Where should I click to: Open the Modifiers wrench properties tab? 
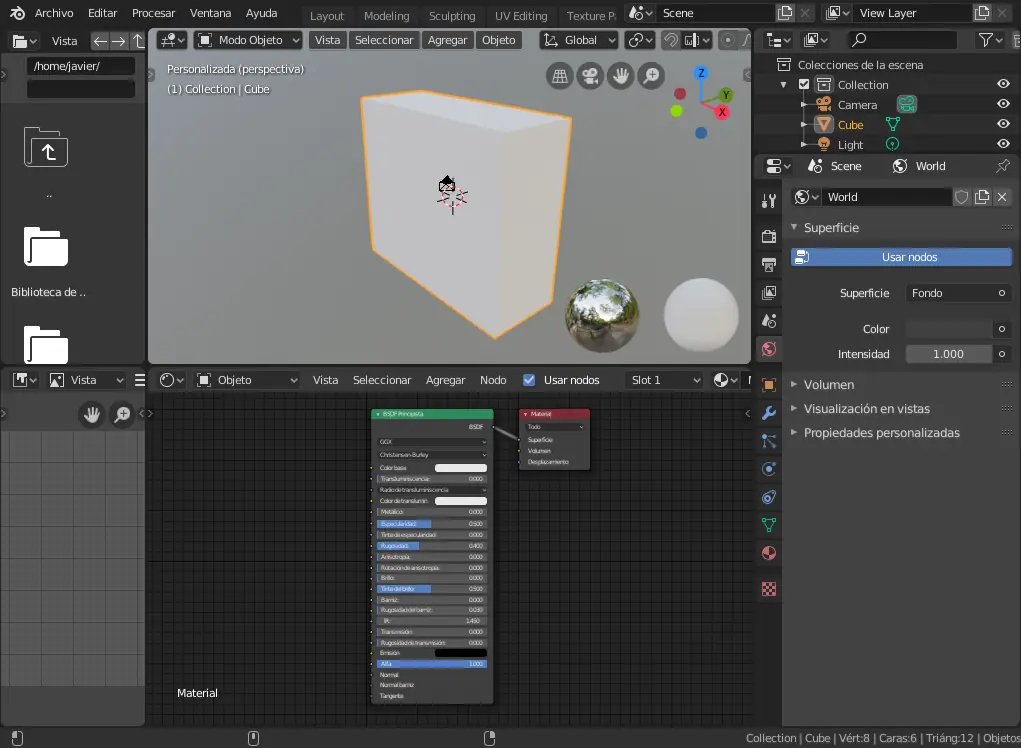768,413
